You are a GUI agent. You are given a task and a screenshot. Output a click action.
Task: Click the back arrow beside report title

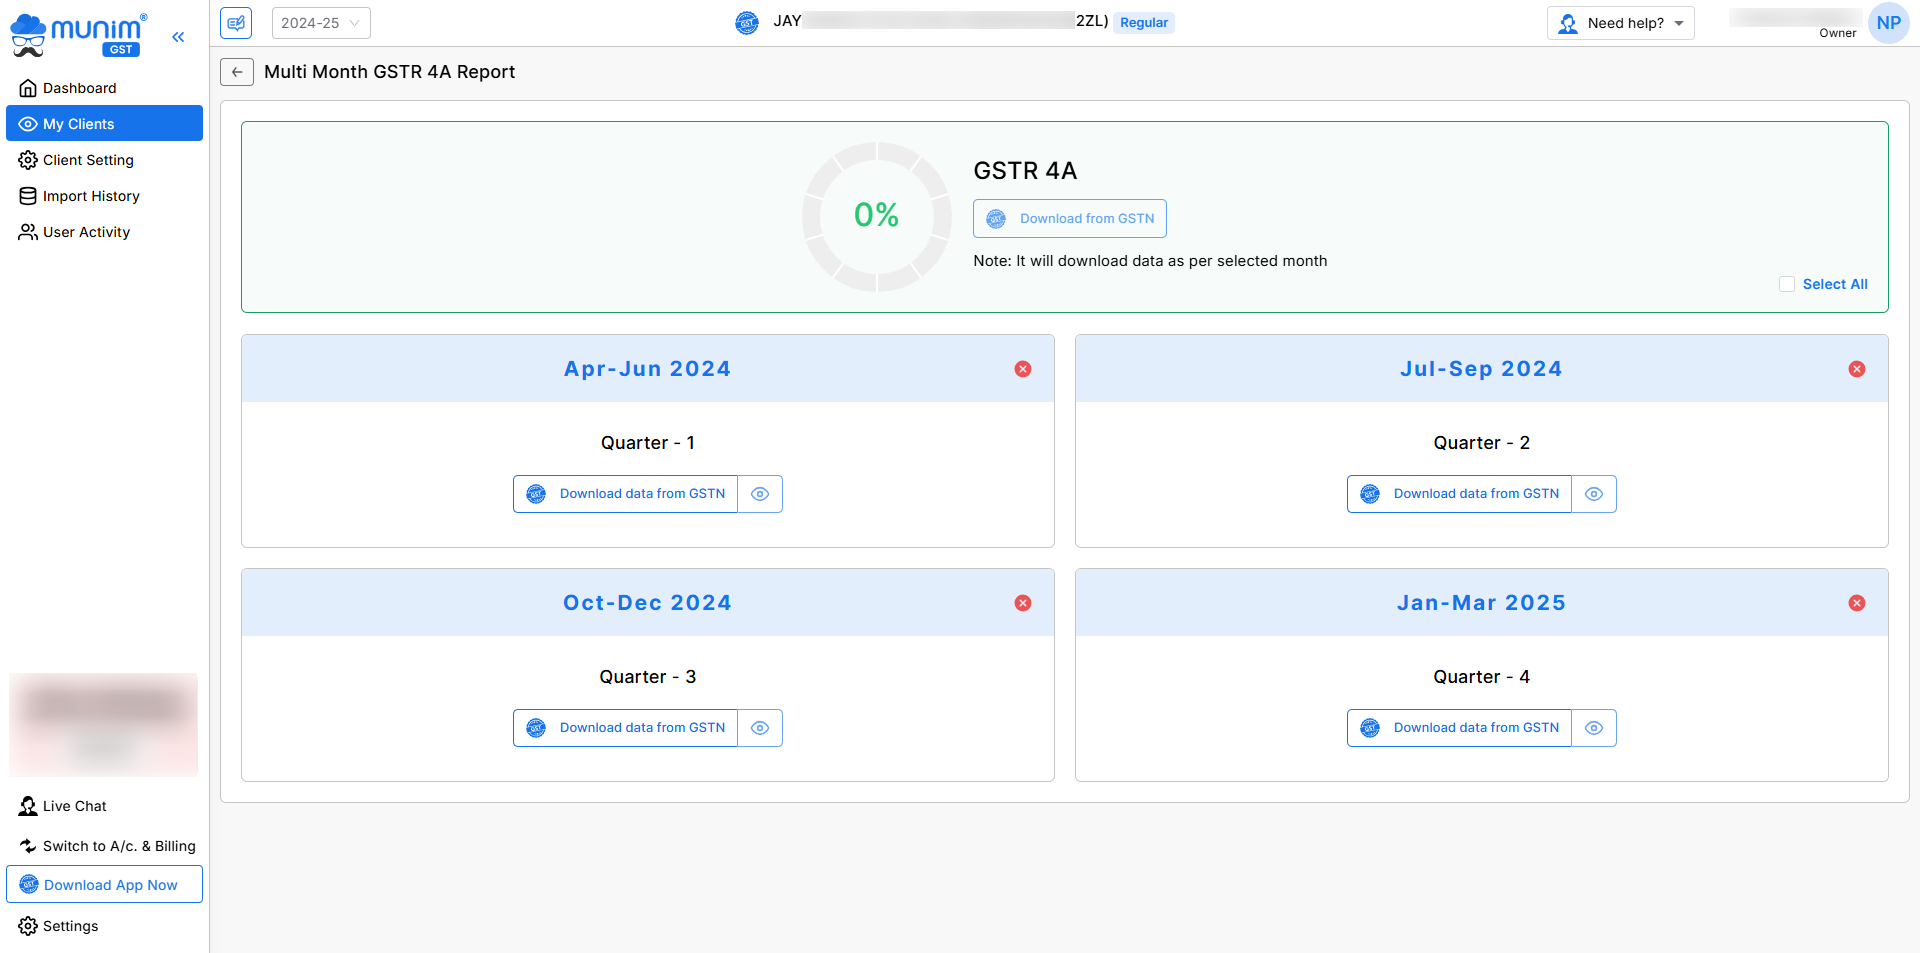tap(237, 72)
